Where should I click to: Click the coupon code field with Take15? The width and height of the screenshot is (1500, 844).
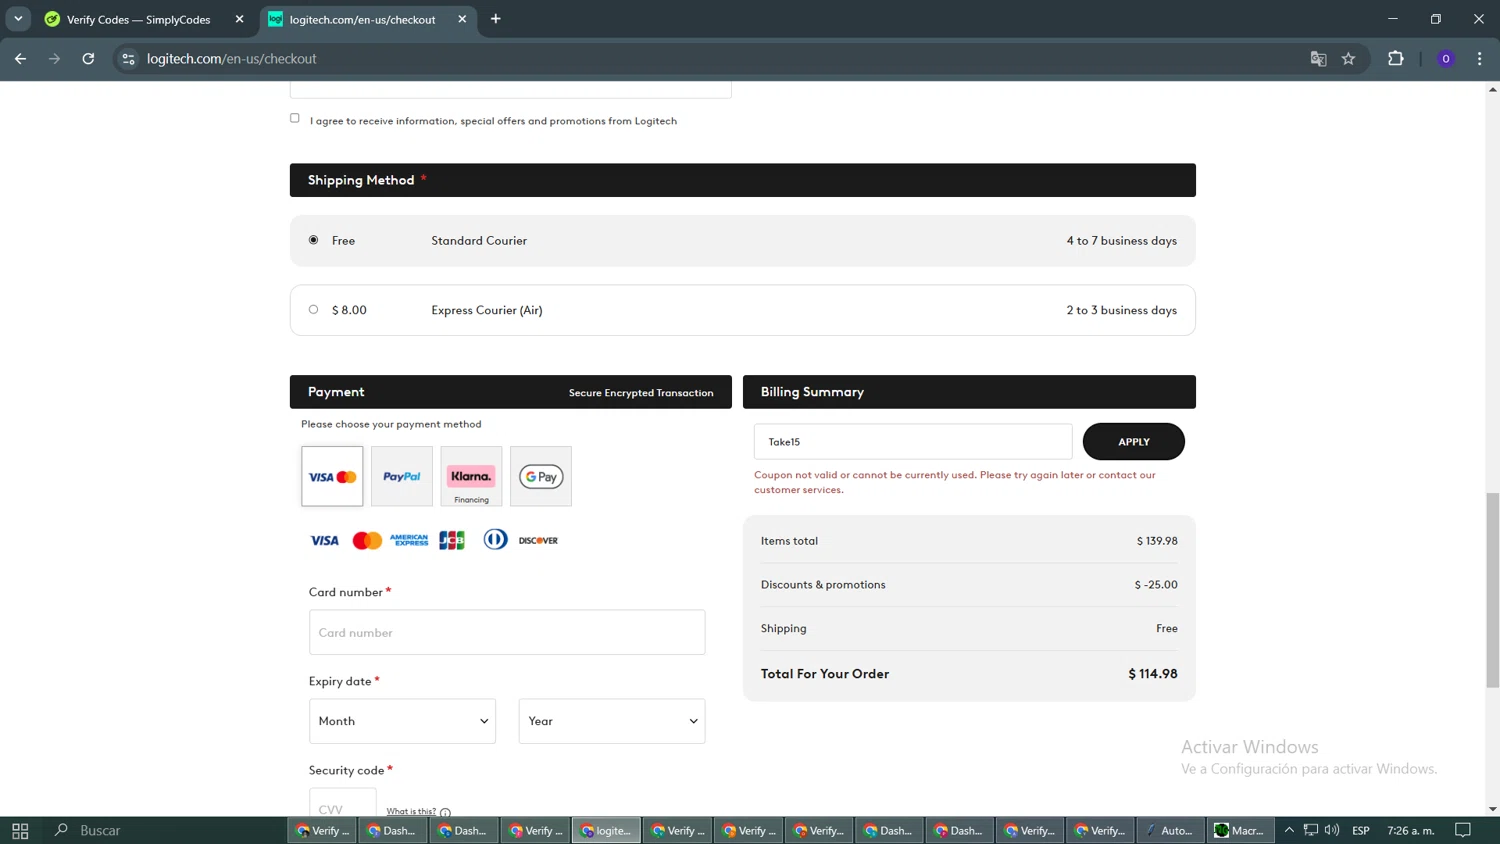pos(913,441)
